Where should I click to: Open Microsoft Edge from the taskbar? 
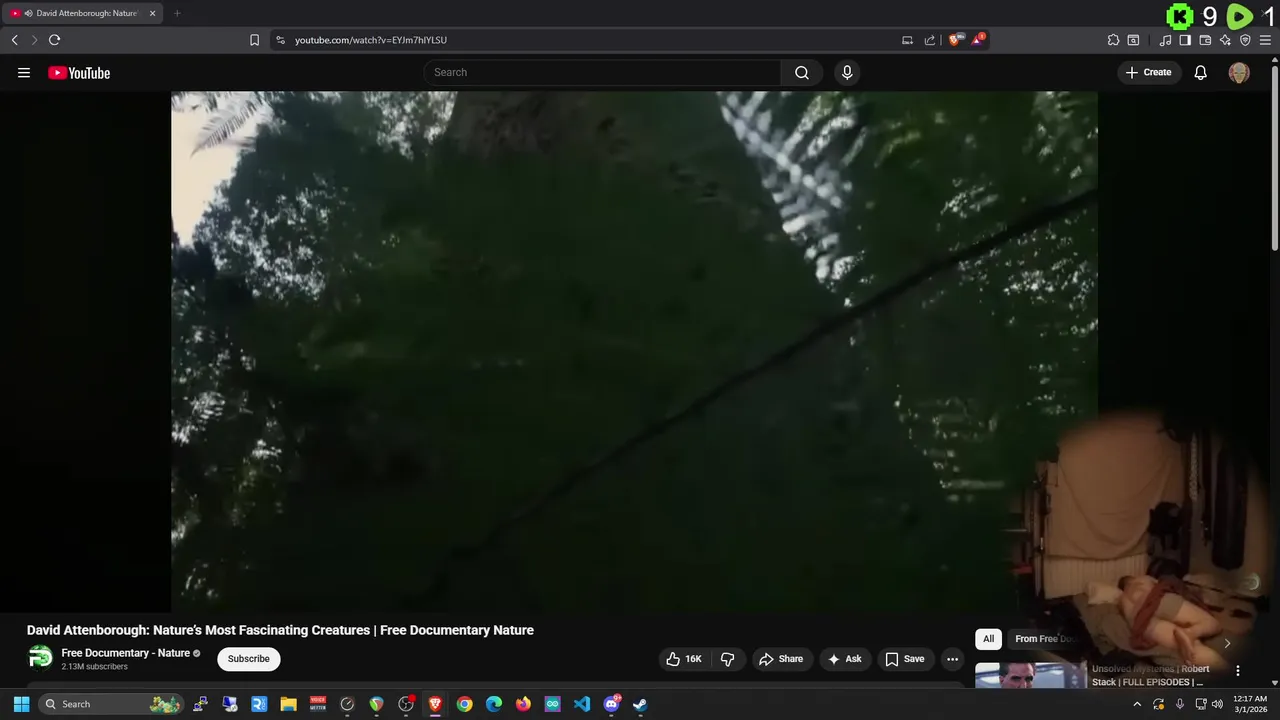[x=494, y=704]
